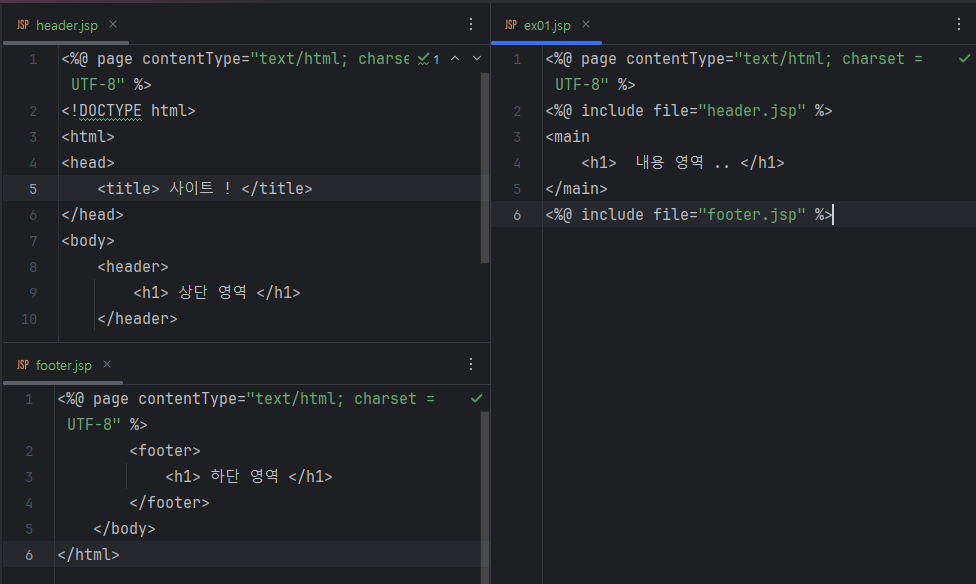Go to next highlighted problem in header.jsp

[477, 59]
